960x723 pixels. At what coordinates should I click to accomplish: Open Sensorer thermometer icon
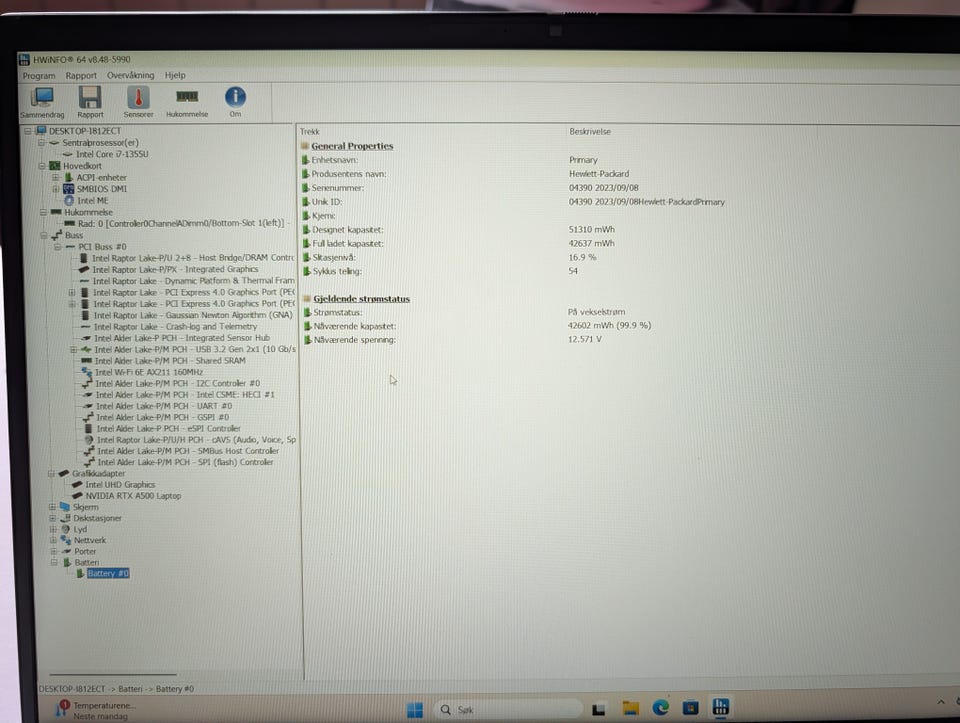click(x=138, y=102)
